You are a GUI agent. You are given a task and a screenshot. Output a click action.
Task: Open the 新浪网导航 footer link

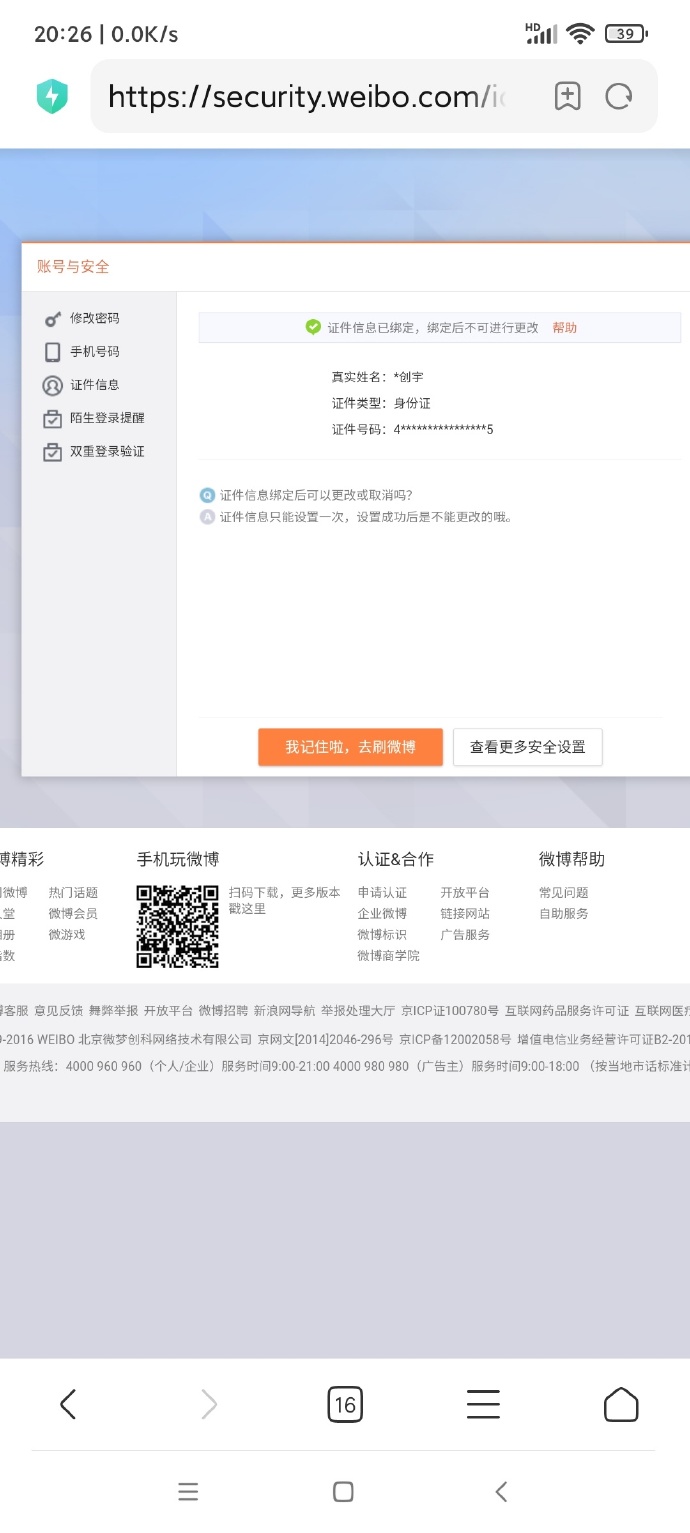pyautogui.click(x=284, y=1011)
